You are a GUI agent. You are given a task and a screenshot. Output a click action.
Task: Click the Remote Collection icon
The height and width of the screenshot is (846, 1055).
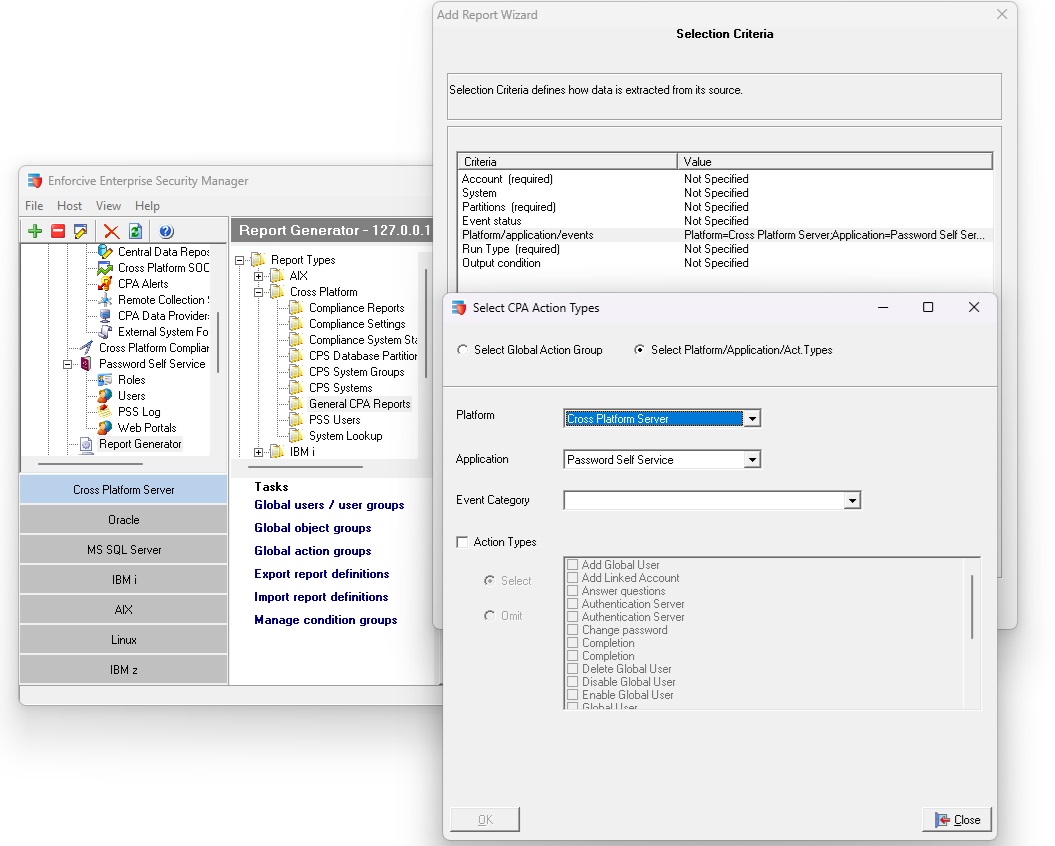(x=105, y=300)
